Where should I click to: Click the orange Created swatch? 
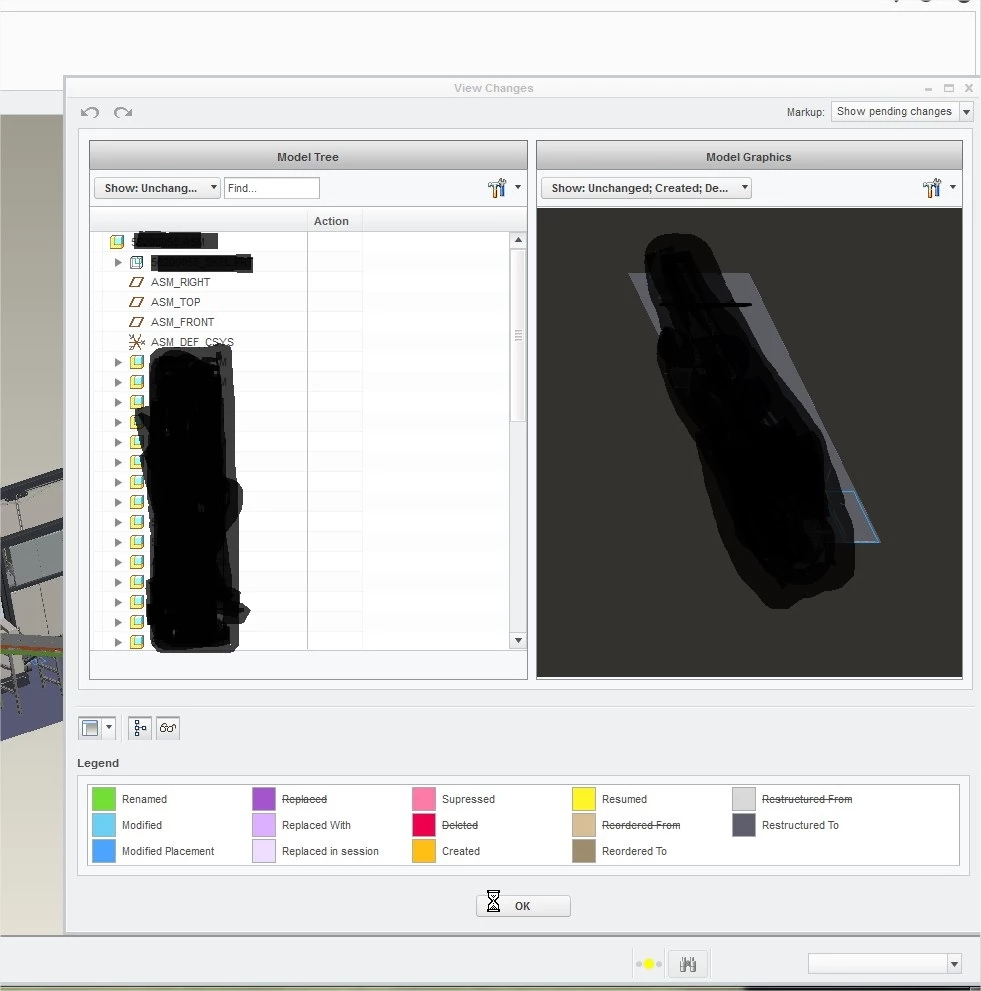pyautogui.click(x=423, y=851)
